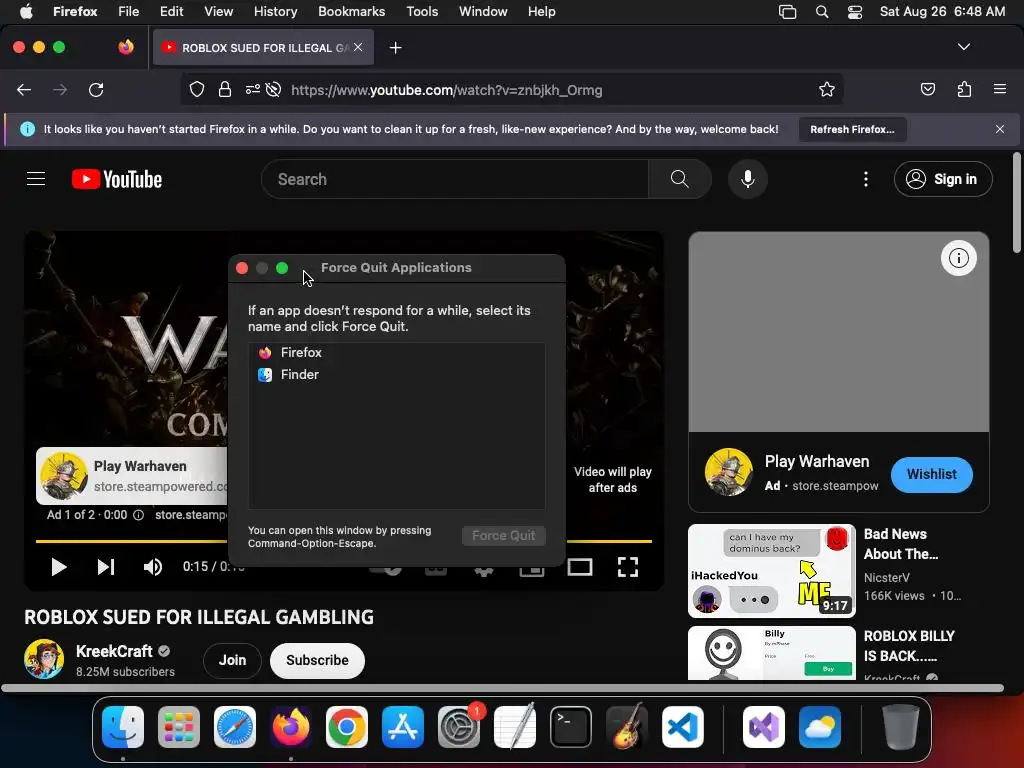Click the Refresh Firefox… button
The height and width of the screenshot is (768, 1024).
click(x=852, y=129)
